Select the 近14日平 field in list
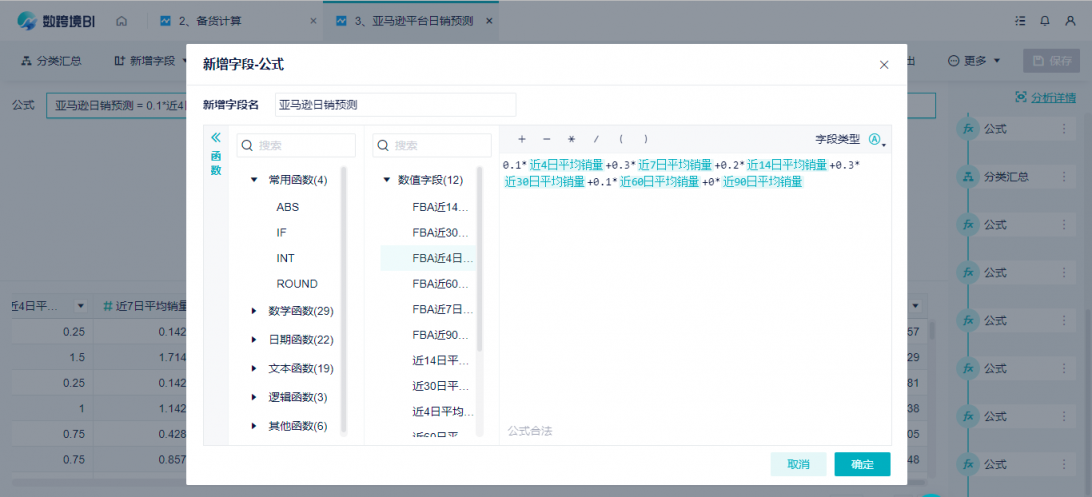 coord(440,361)
